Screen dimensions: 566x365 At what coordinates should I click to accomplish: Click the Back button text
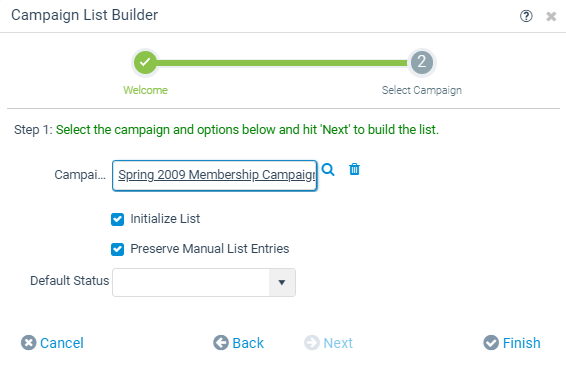[248, 343]
